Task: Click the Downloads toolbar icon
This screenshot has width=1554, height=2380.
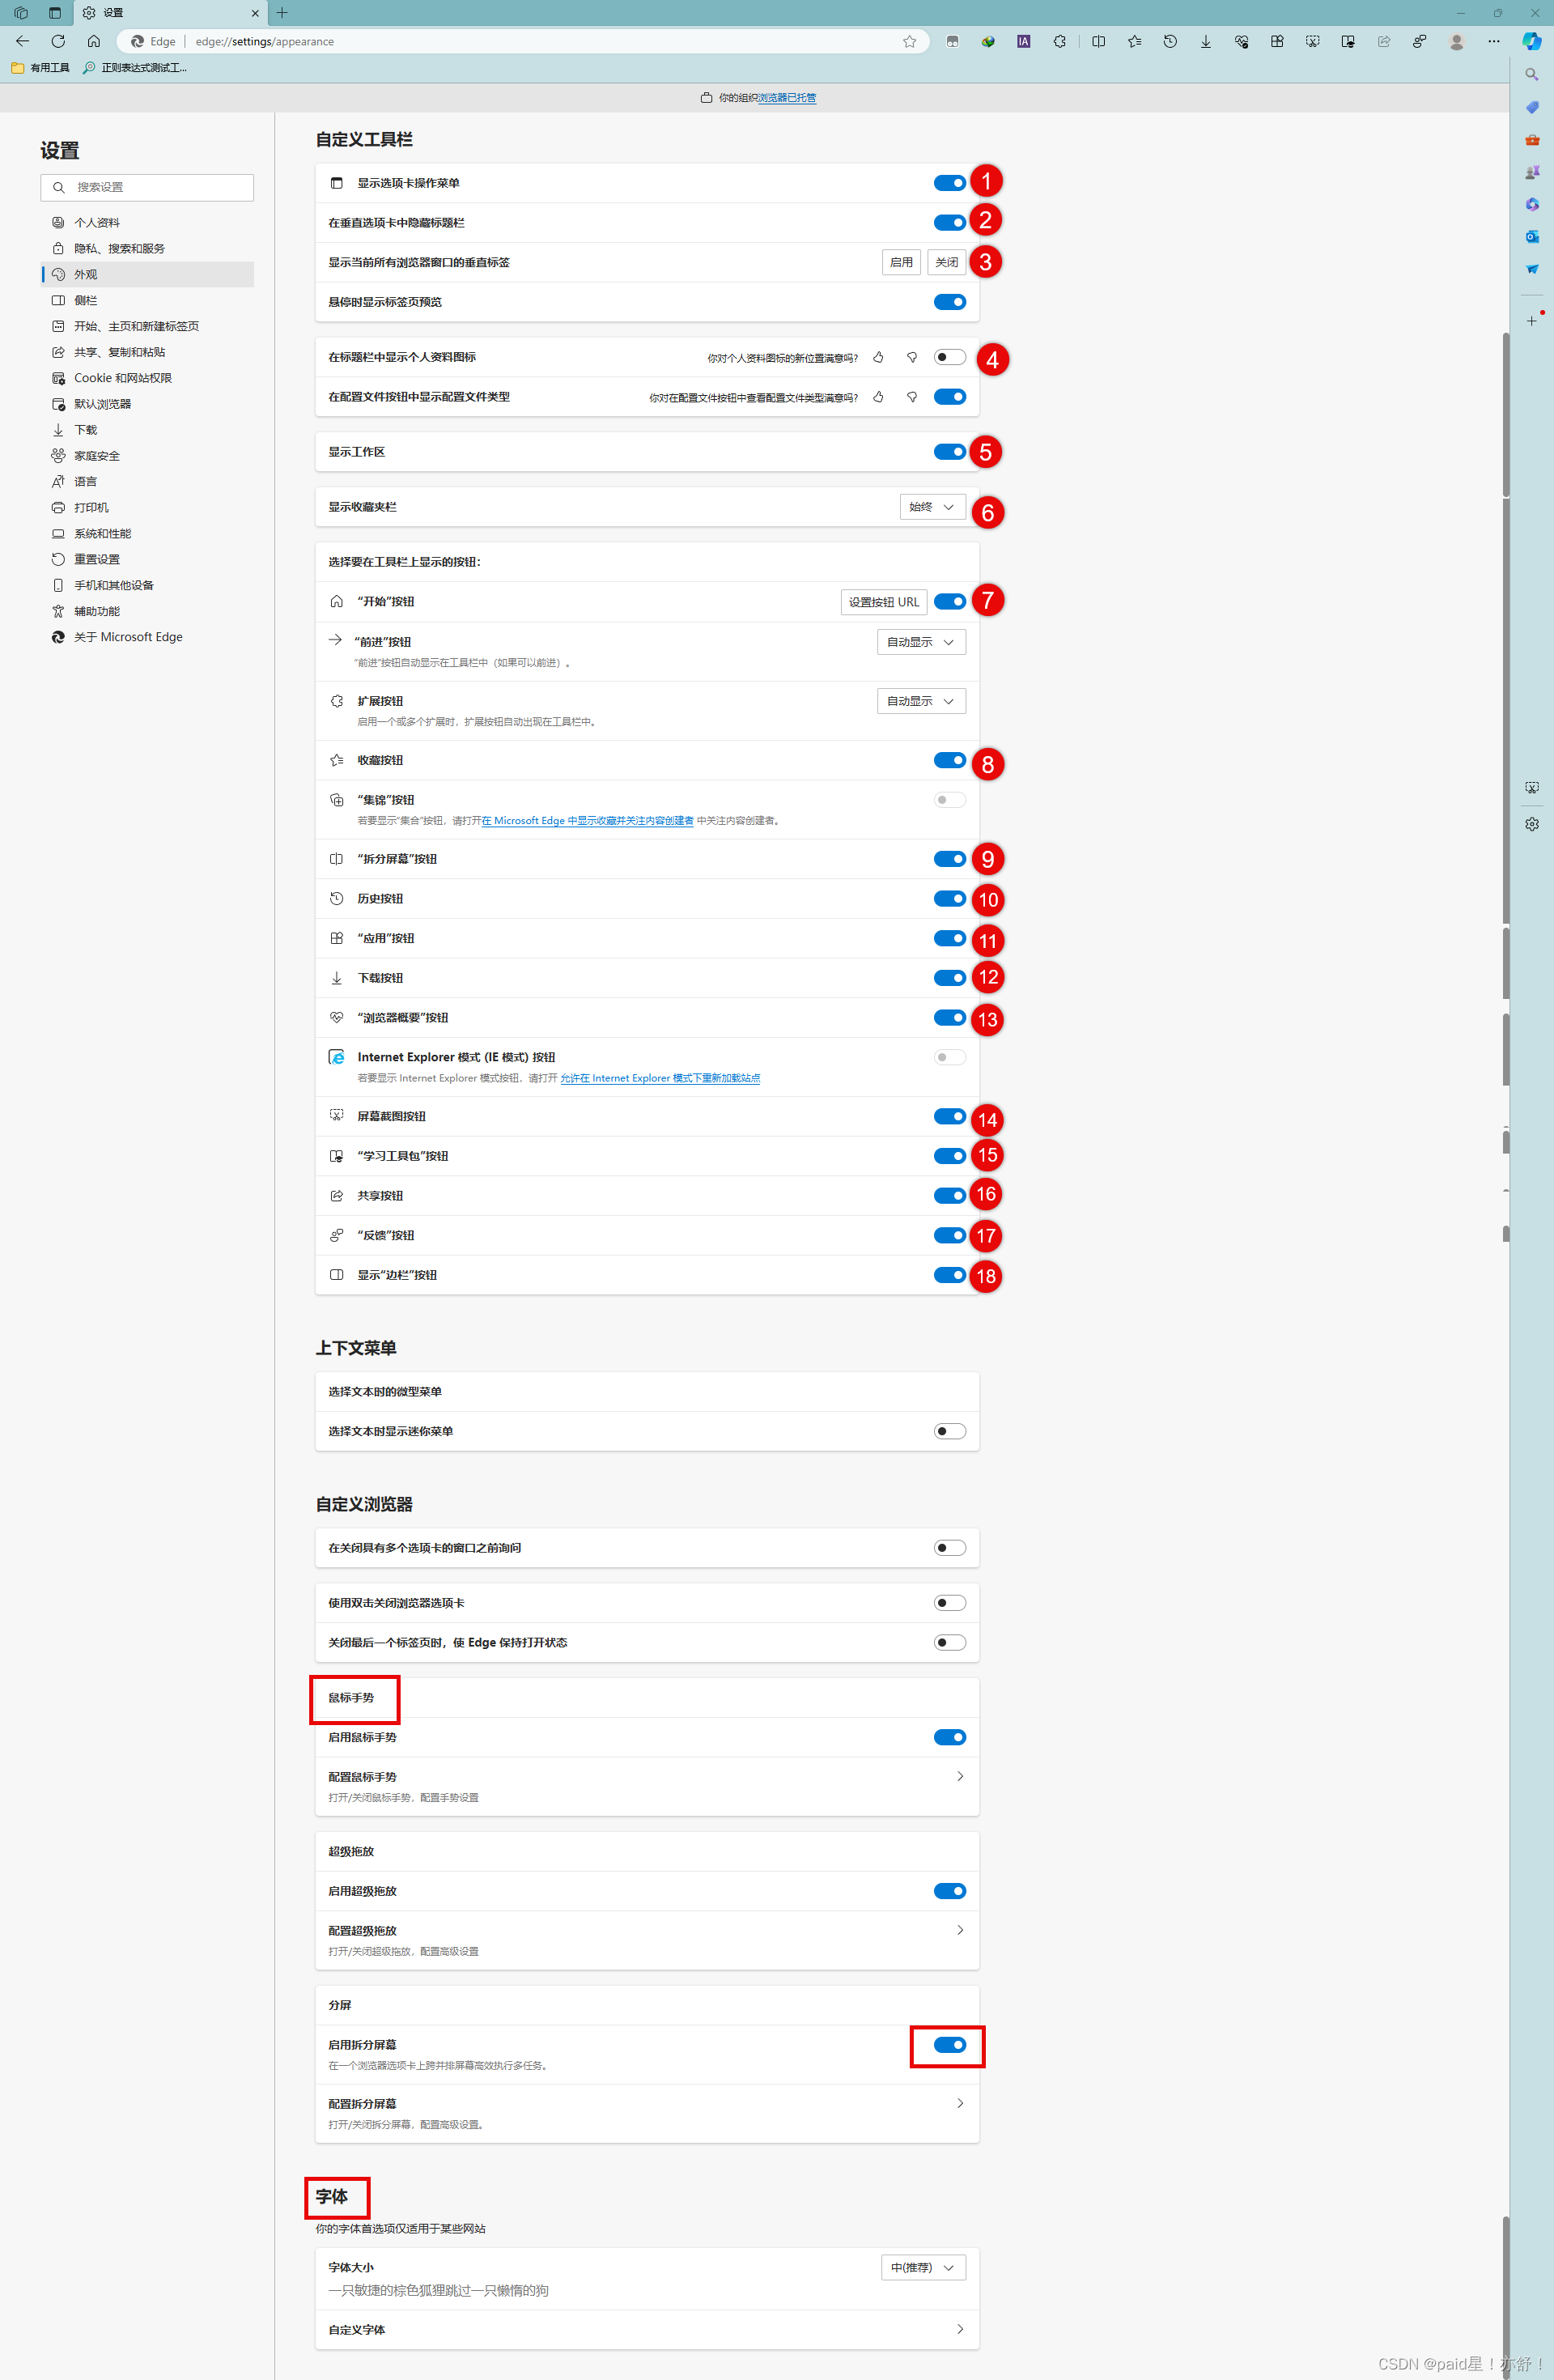Action: coord(1206,41)
